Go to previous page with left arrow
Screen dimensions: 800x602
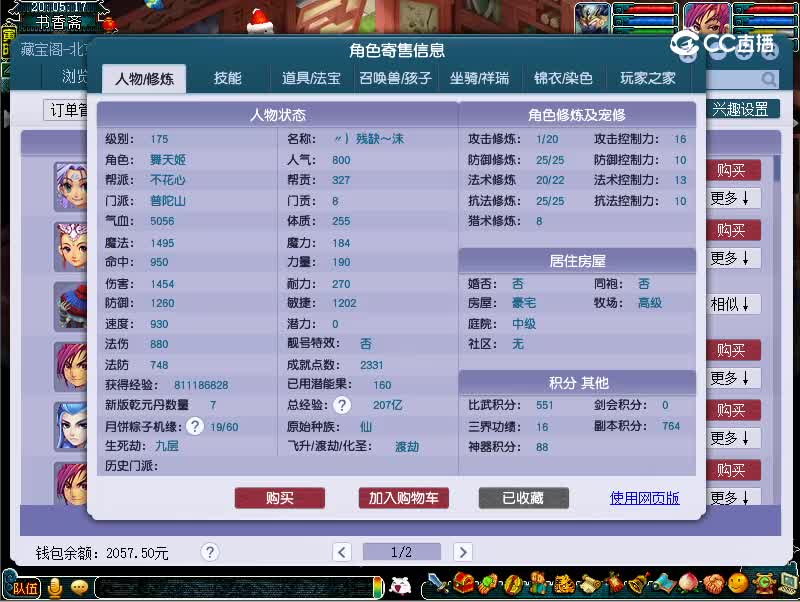(342, 552)
